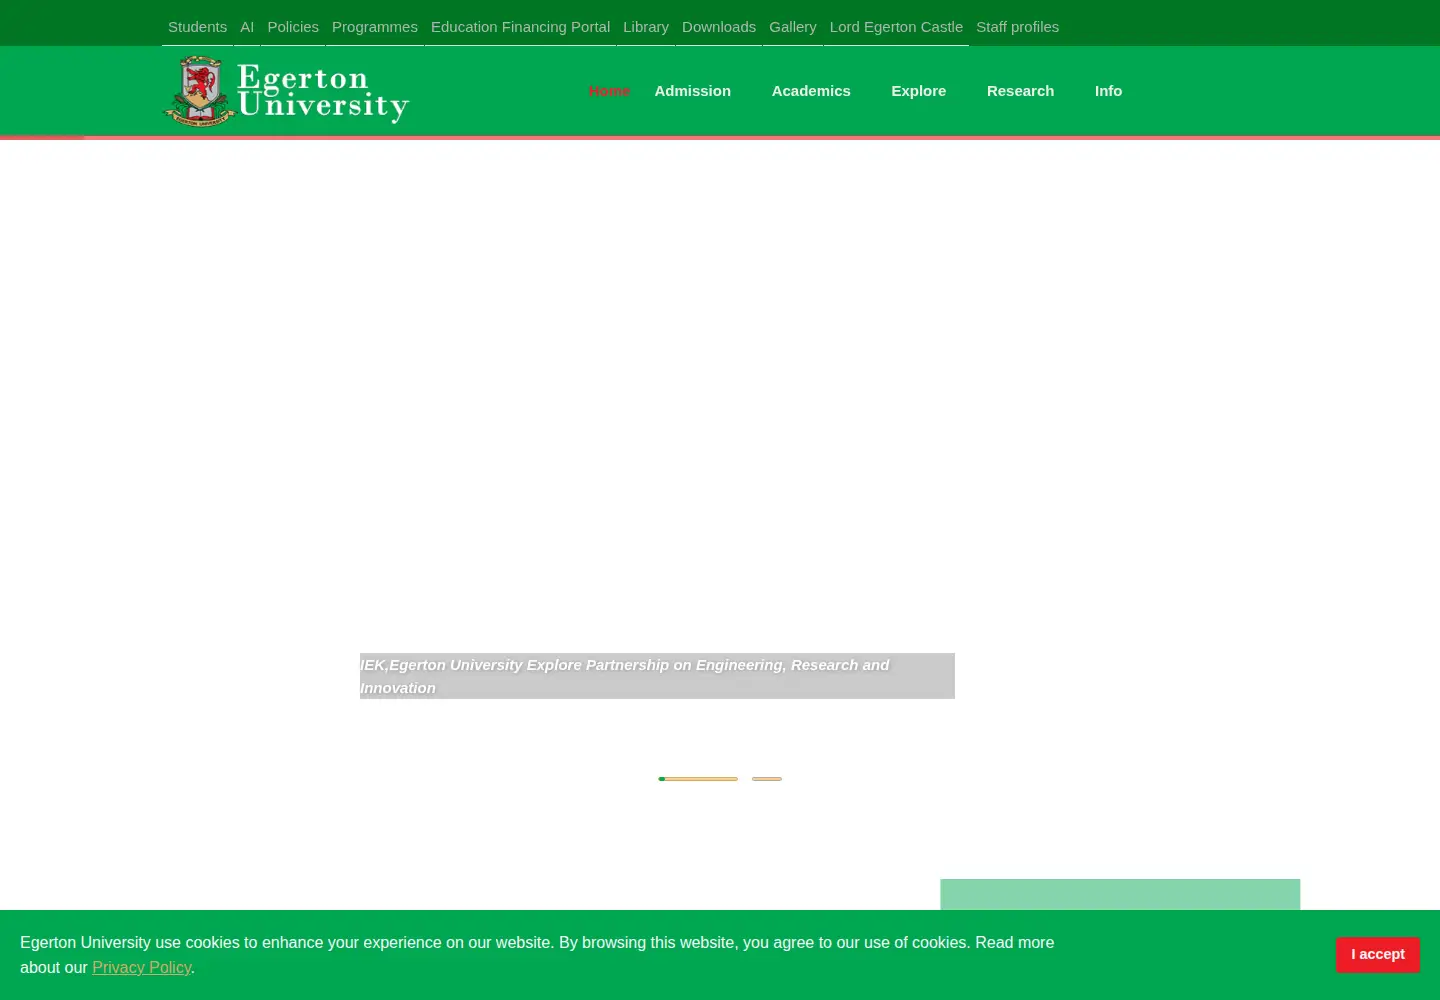Open the Programmes link

tap(375, 27)
